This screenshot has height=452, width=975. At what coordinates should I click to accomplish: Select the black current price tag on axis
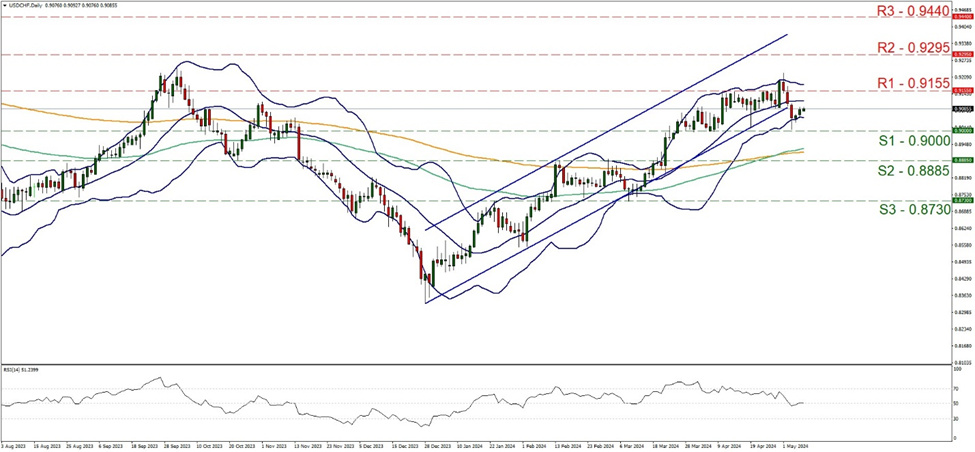coord(962,108)
